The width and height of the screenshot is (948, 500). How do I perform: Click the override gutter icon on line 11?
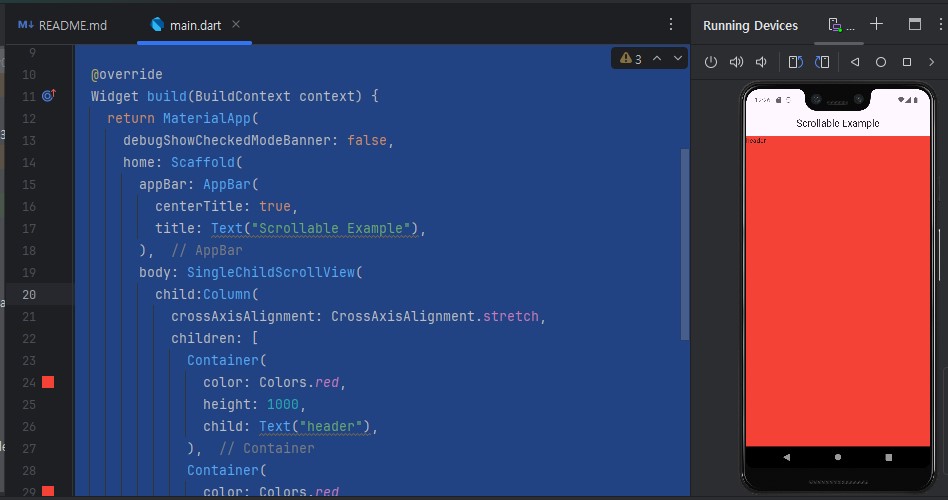49,96
